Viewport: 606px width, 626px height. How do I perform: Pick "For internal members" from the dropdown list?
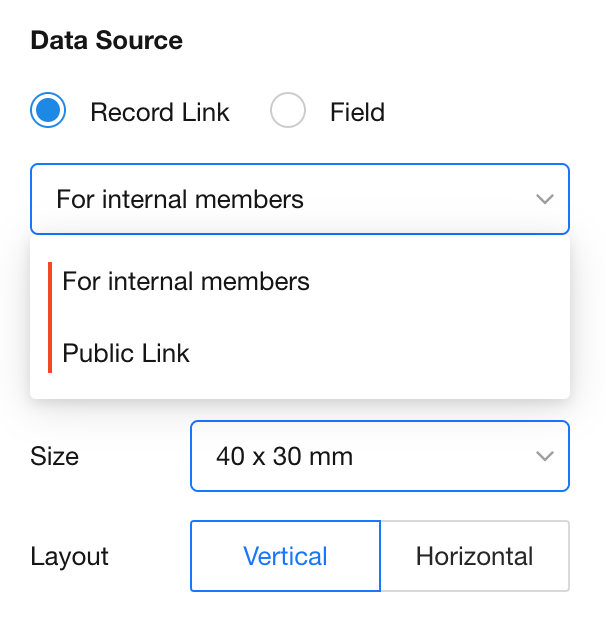point(186,281)
